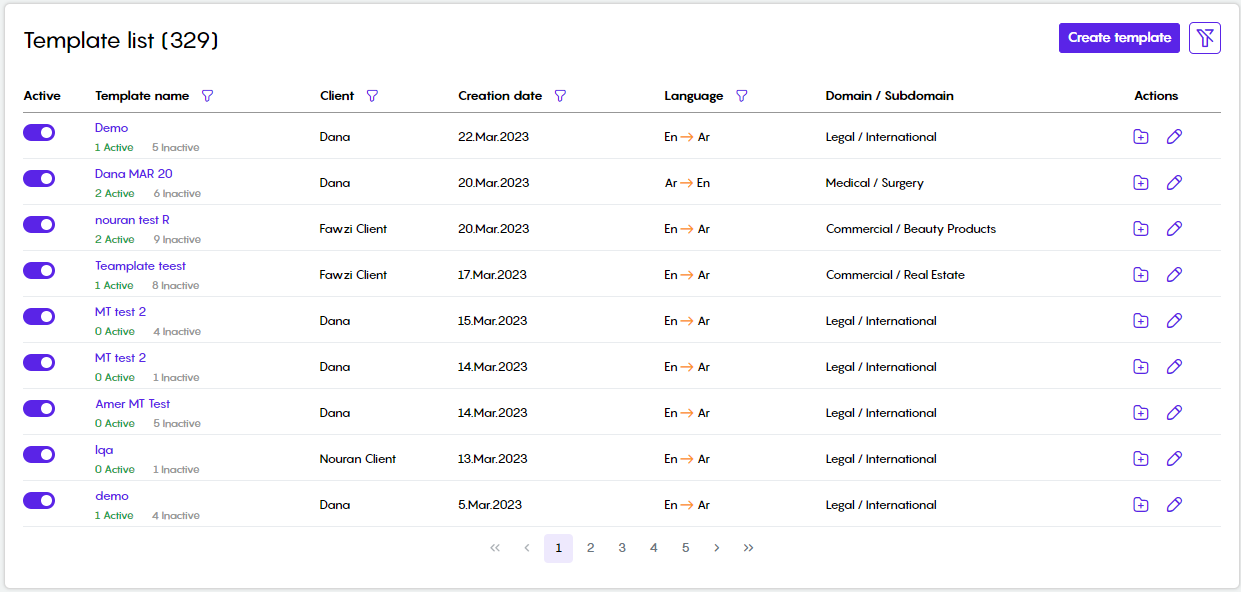Switch off Amer MT Test active toggle
1241x592 pixels.
(x=39, y=408)
